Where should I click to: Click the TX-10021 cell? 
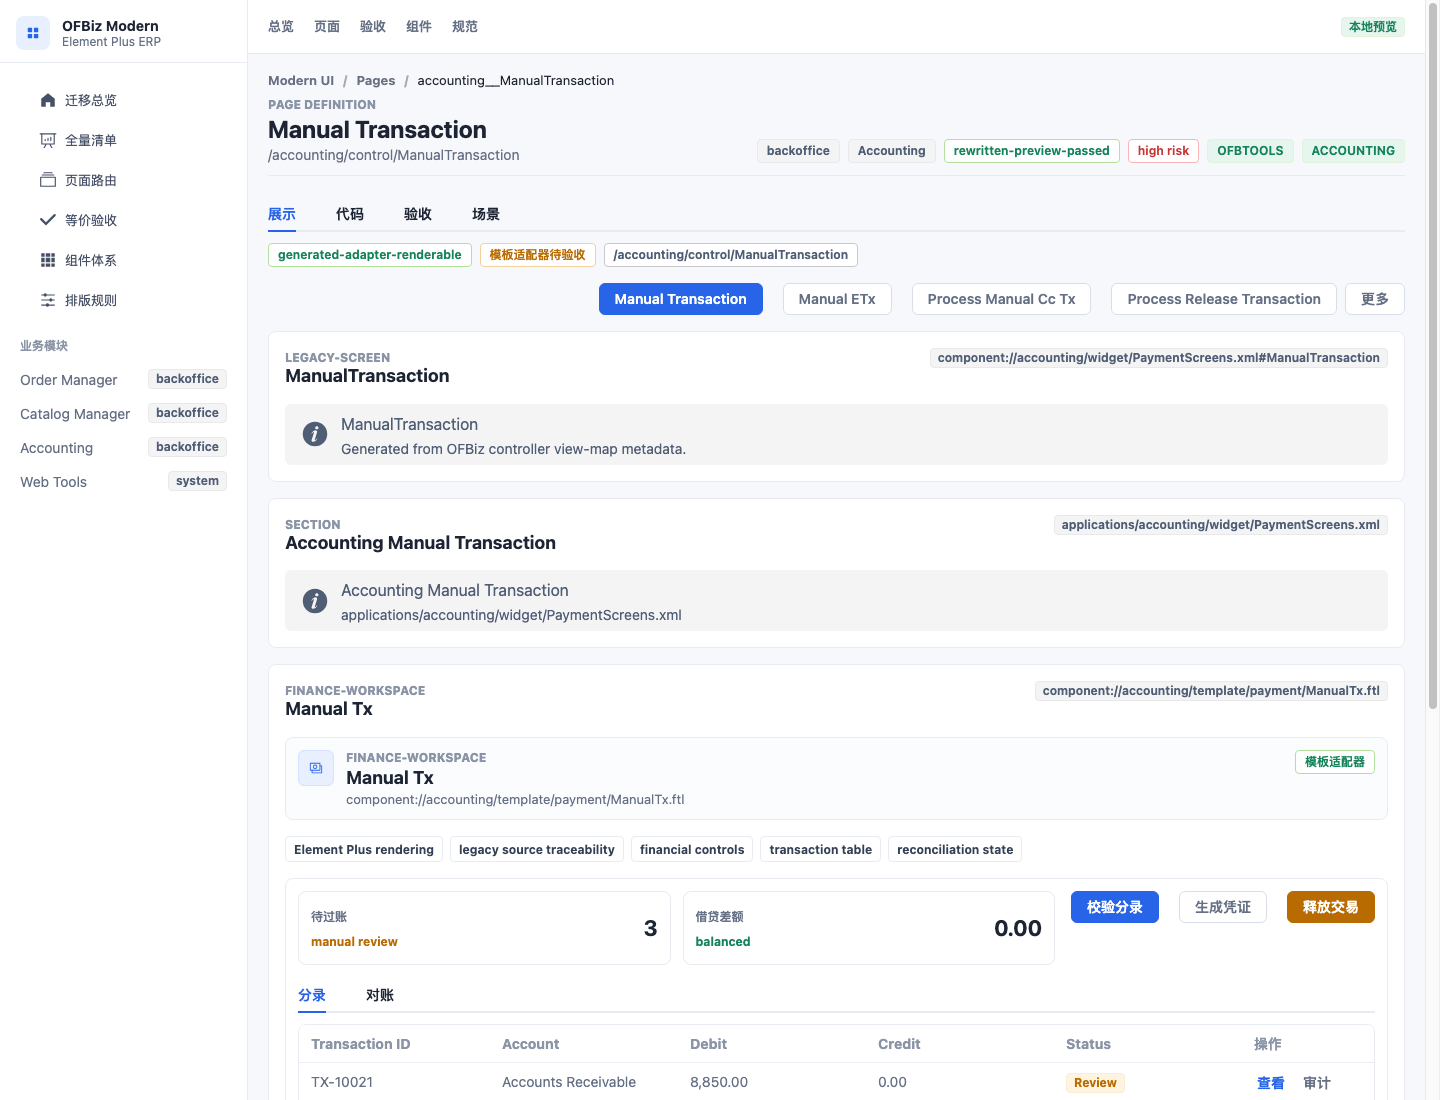coord(342,1083)
